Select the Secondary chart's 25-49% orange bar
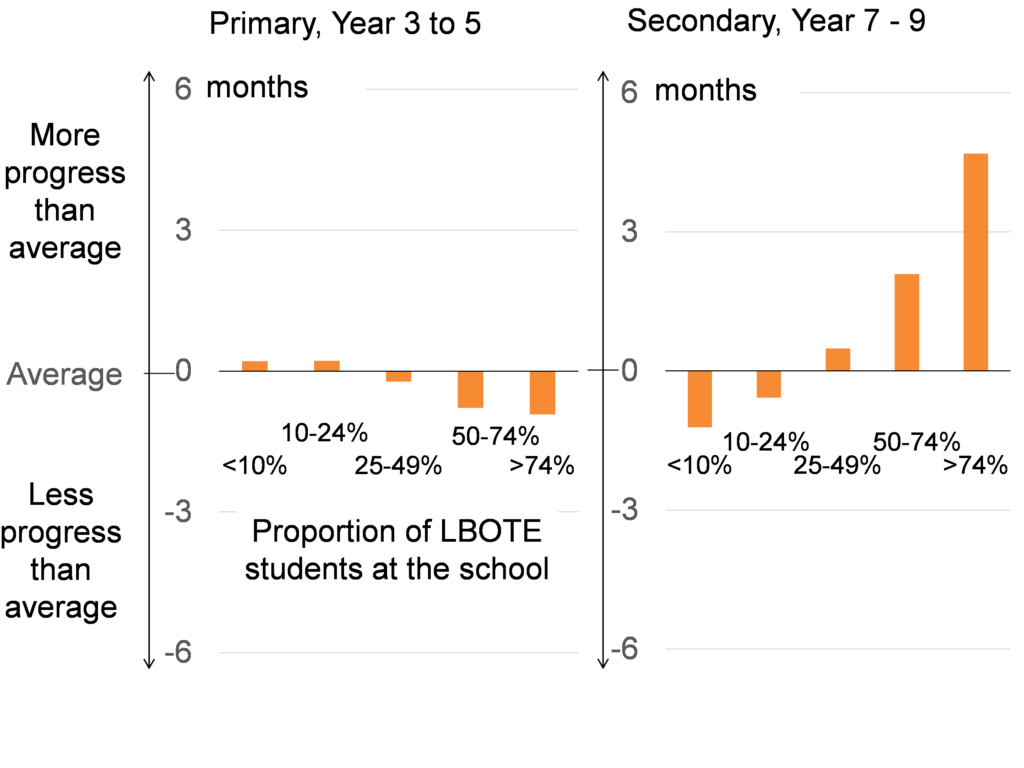 [837, 359]
